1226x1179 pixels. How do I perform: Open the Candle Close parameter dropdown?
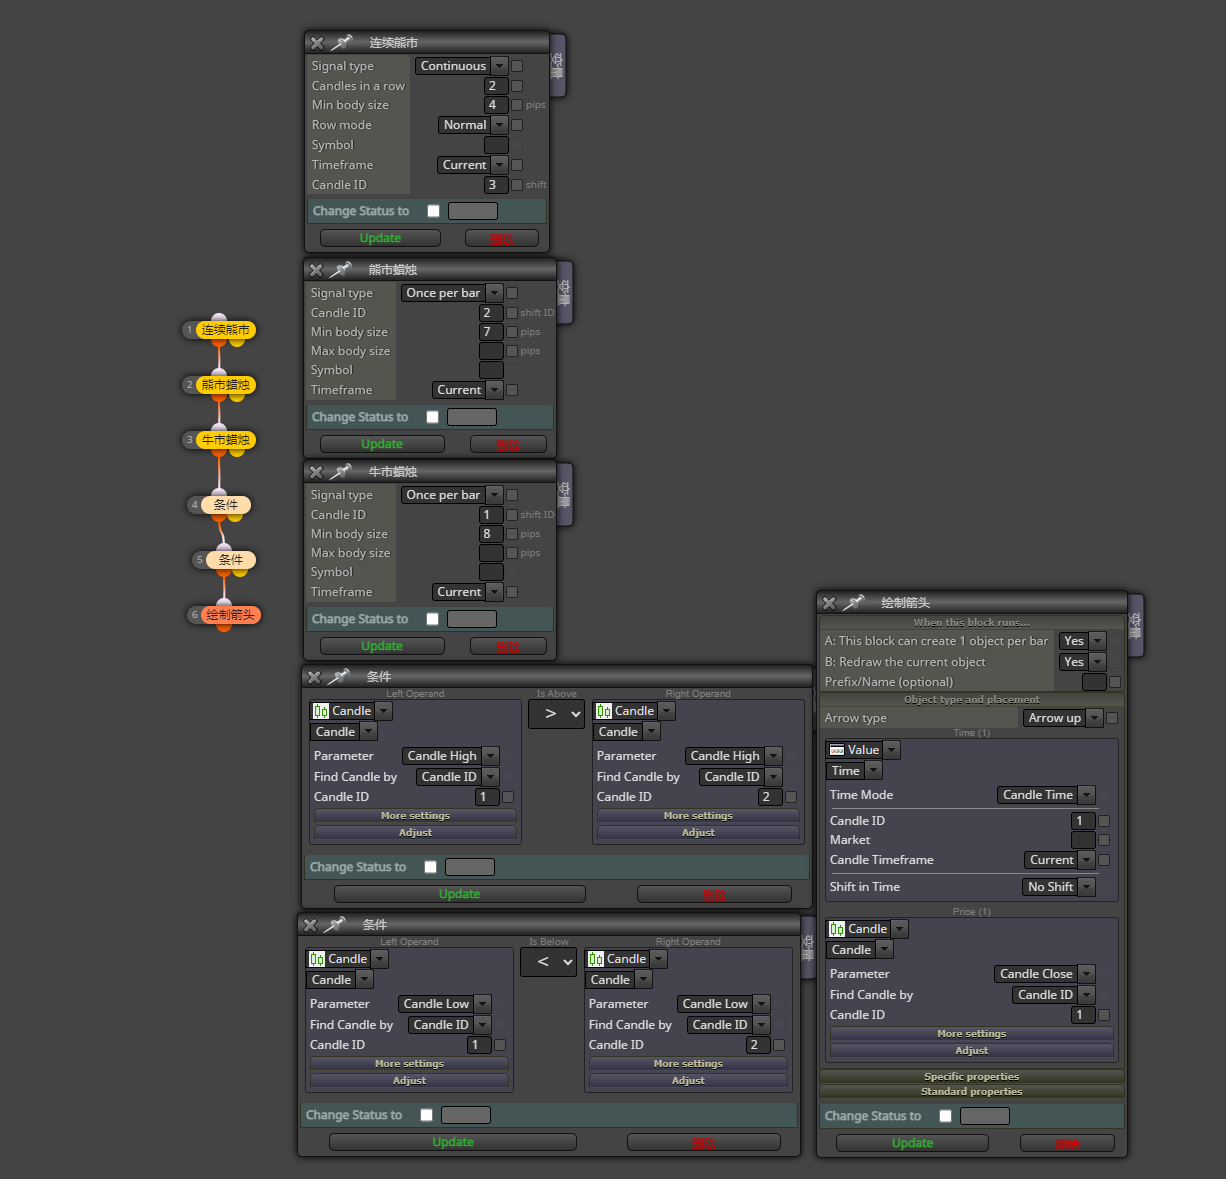pyautogui.click(x=1045, y=974)
